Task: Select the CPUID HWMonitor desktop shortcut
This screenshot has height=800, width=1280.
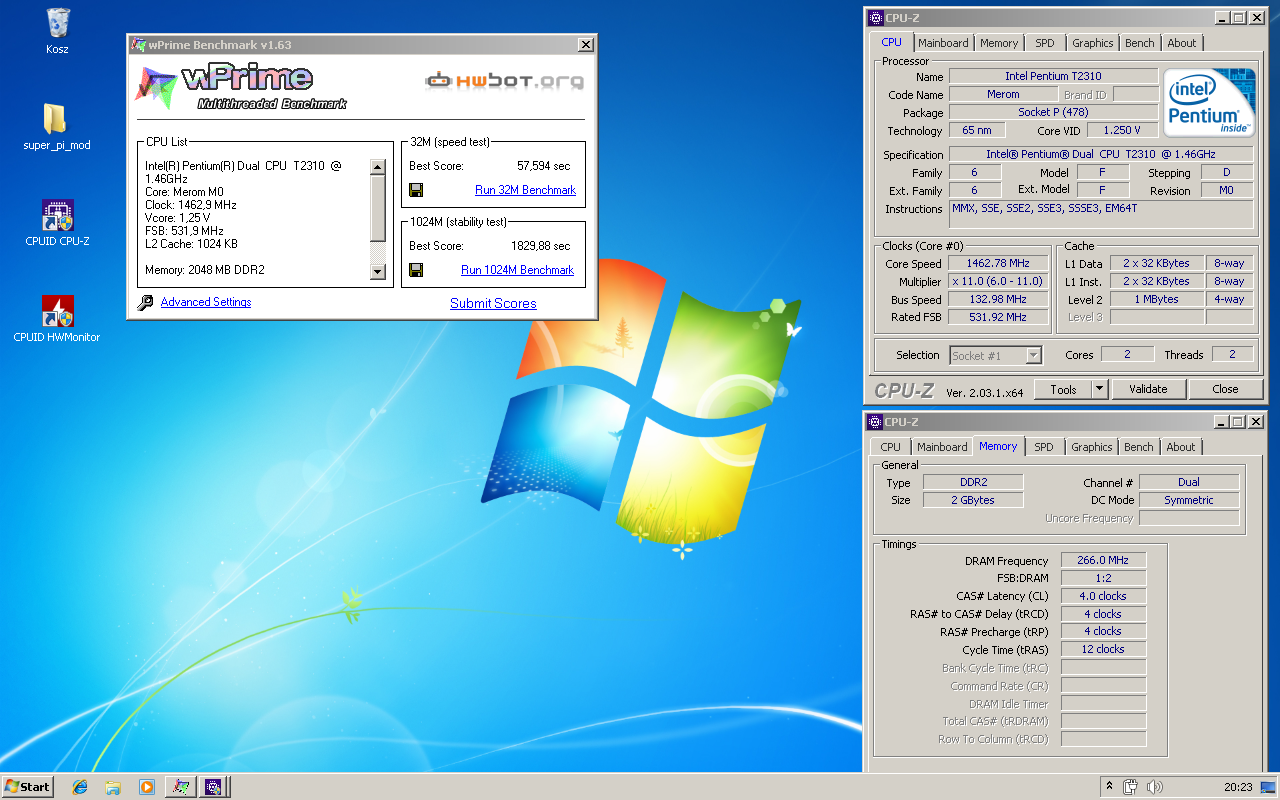Action: coord(57,311)
